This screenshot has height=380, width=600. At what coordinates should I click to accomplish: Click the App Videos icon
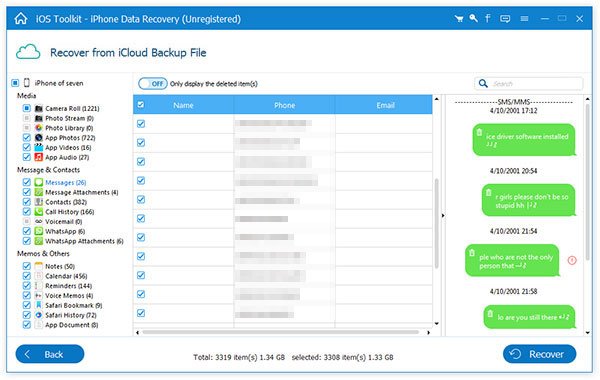[x=39, y=147]
